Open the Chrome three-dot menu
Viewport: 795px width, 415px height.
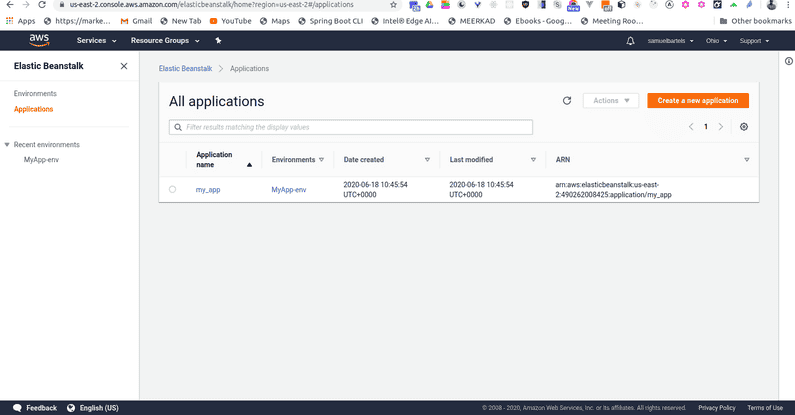(788, 5)
